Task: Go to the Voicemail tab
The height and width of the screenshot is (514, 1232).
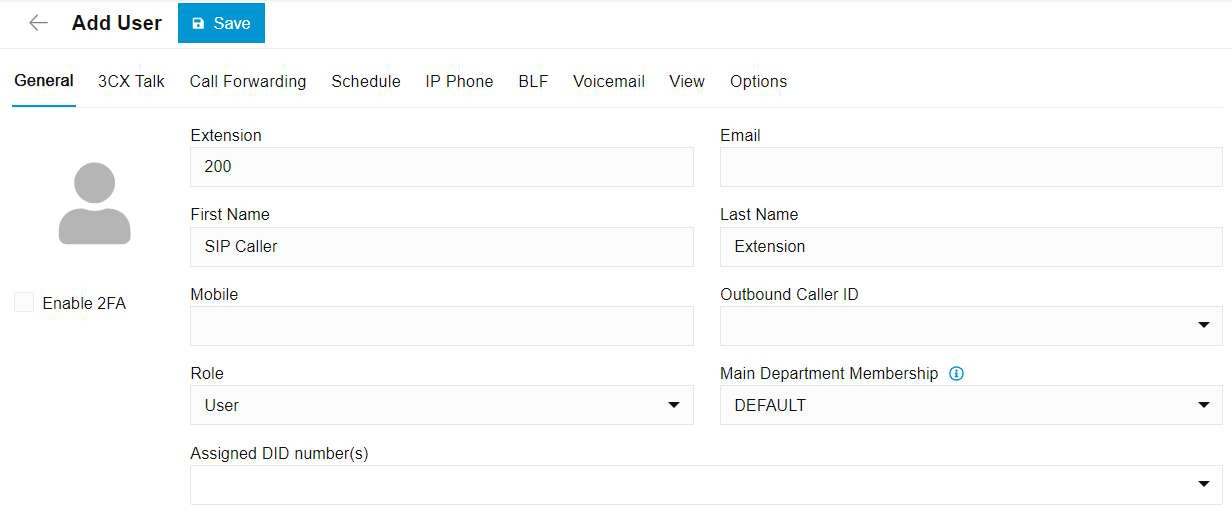Action: point(609,82)
